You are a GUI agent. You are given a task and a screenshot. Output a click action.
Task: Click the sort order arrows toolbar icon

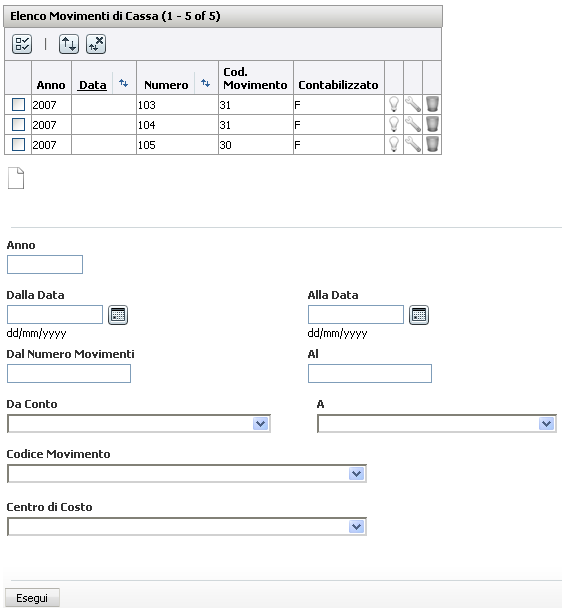(x=69, y=44)
